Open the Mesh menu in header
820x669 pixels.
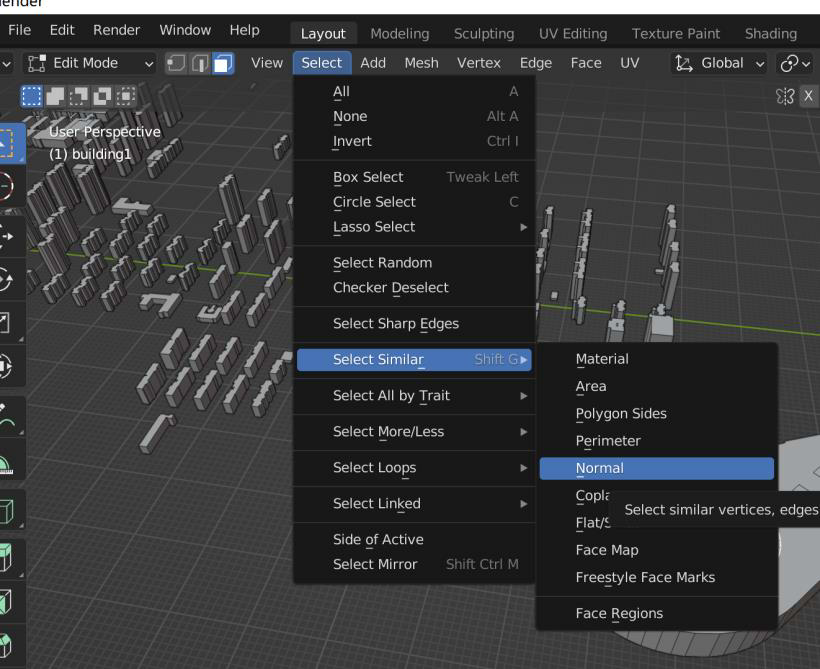pyautogui.click(x=421, y=63)
